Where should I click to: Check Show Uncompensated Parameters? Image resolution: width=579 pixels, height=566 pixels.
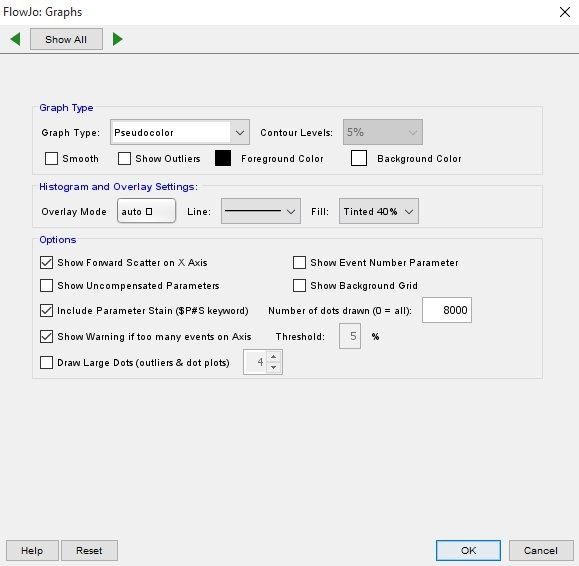coord(46,285)
